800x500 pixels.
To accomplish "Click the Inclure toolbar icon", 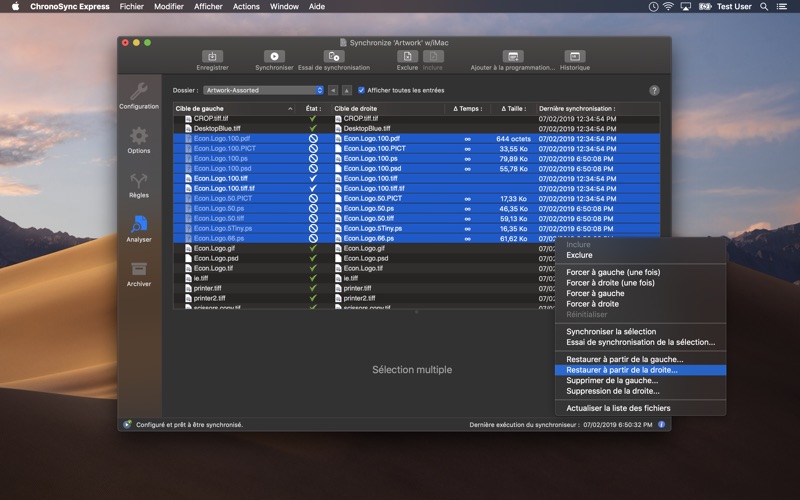I will coord(433,57).
